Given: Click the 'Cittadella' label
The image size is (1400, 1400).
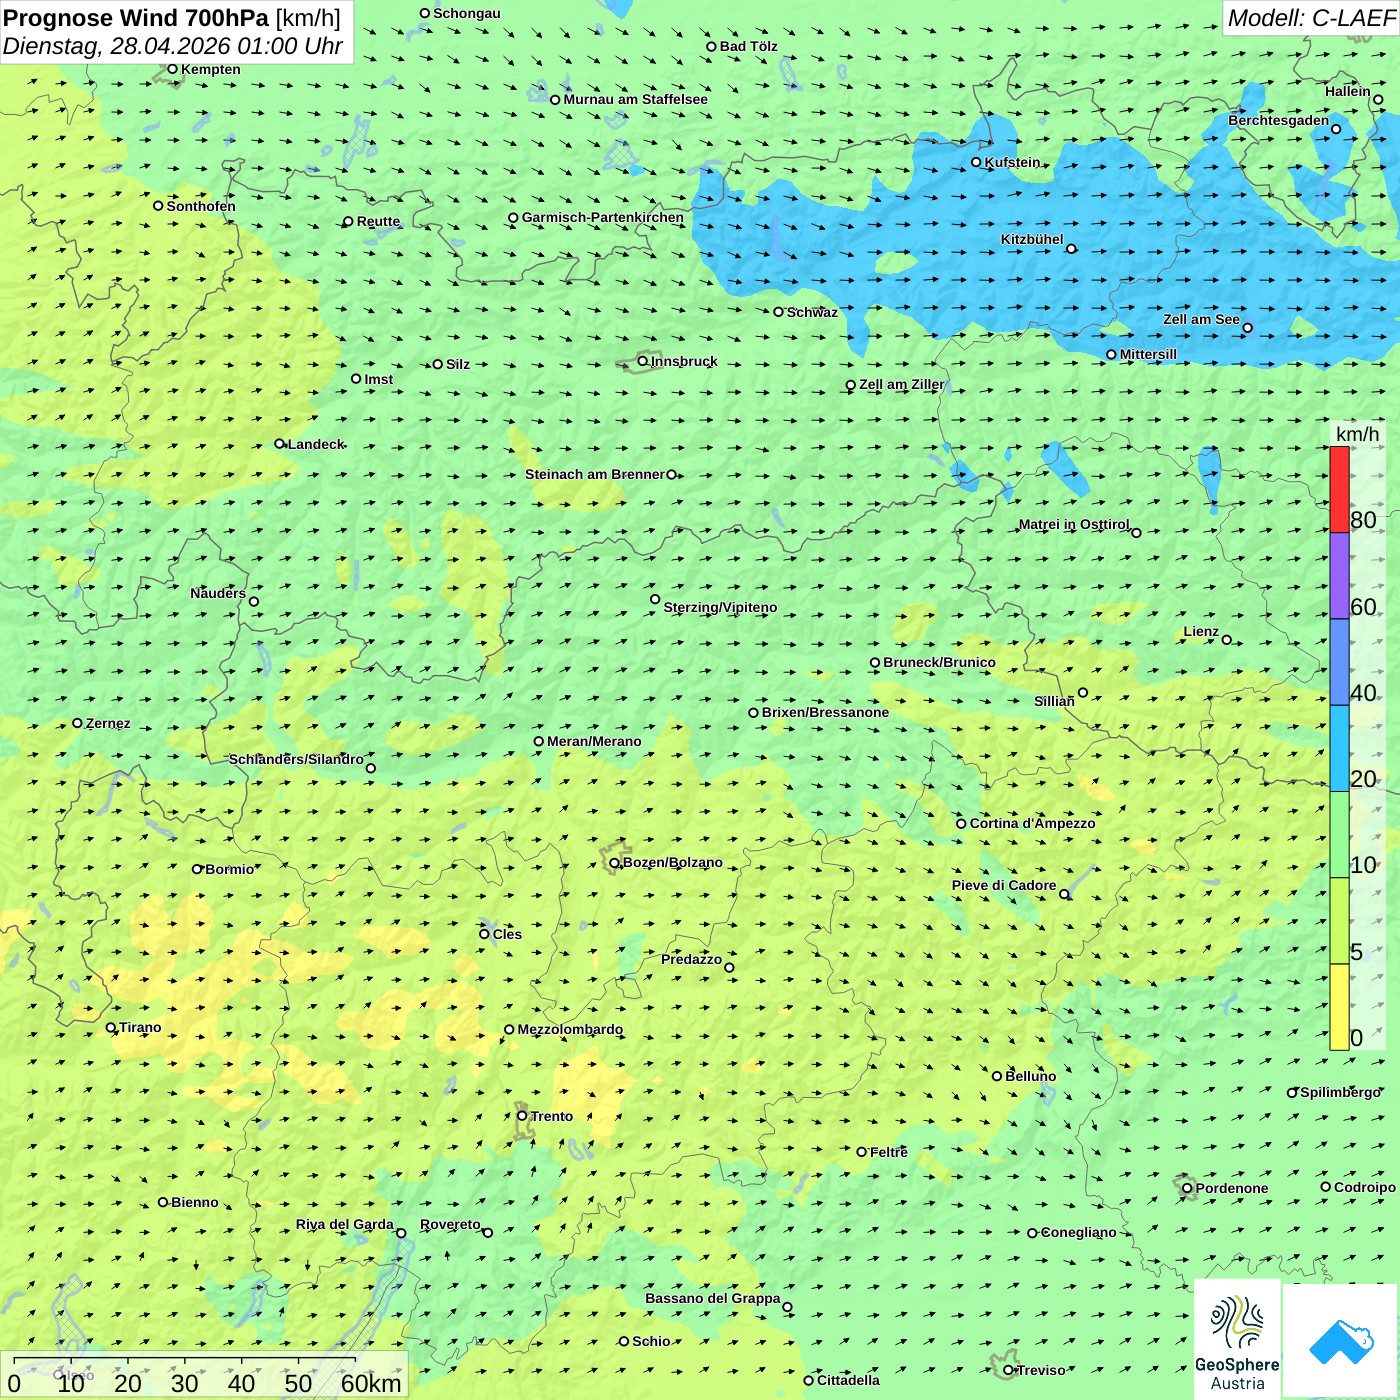Looking at the screenshot, I should pos(848,1380).
